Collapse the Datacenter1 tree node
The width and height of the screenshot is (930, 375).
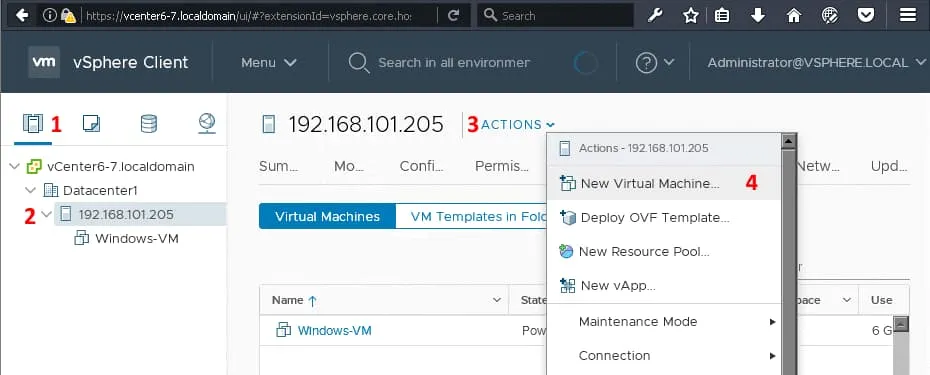tap(30, 190)
